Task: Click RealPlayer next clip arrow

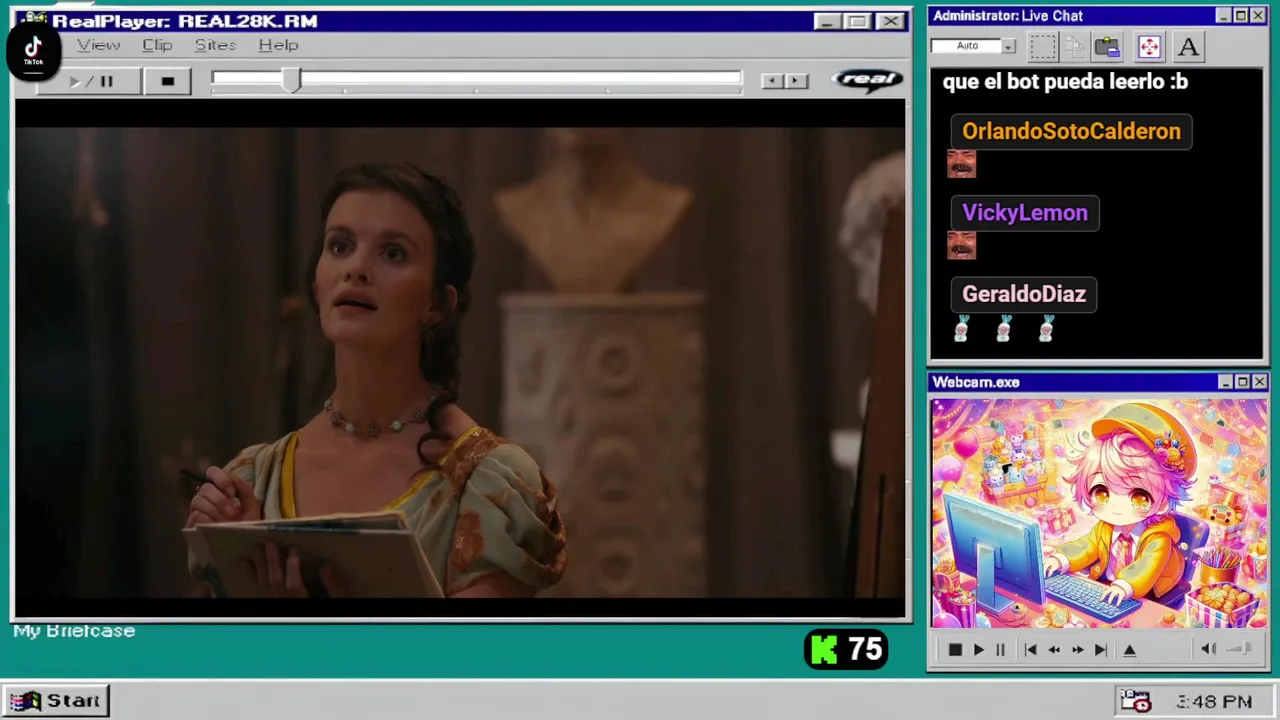Action: (796, 81)
